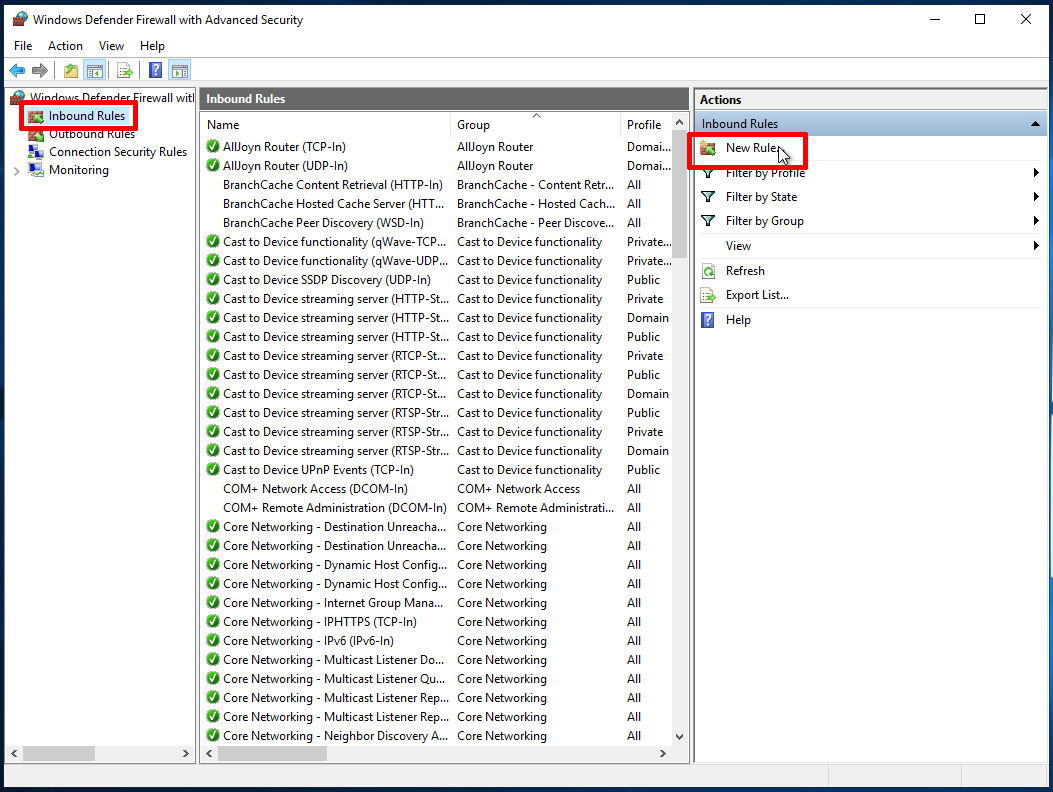Toggle the Show/Hide Action Pane icon
Image resolution: width=1053 pixels, height=792 pixels.
pyautogui.click(x=180, y=70)
